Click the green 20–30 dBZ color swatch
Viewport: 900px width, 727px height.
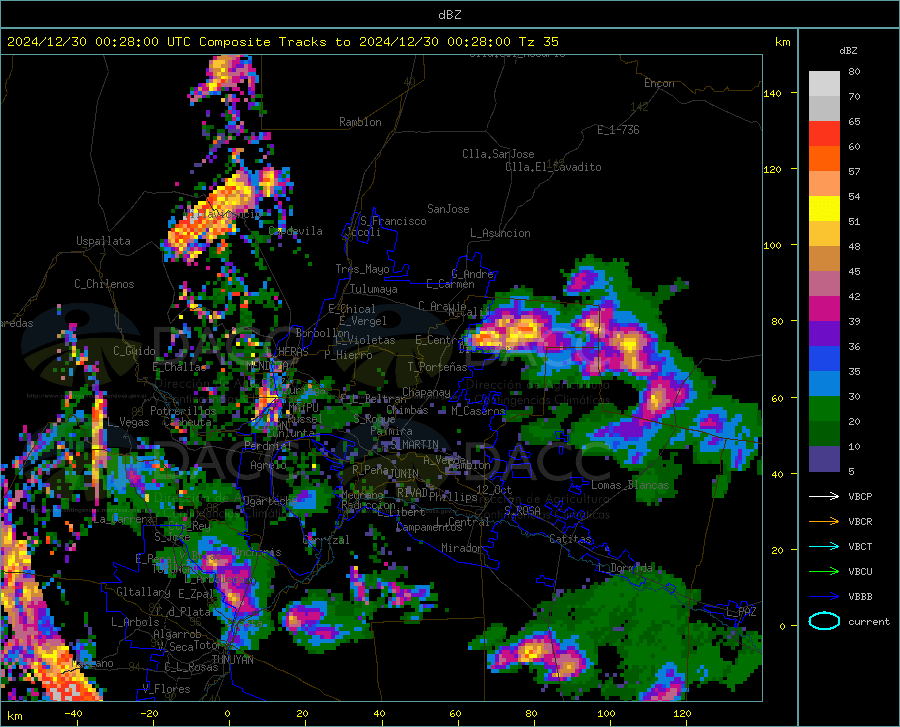tap(824, 409)
